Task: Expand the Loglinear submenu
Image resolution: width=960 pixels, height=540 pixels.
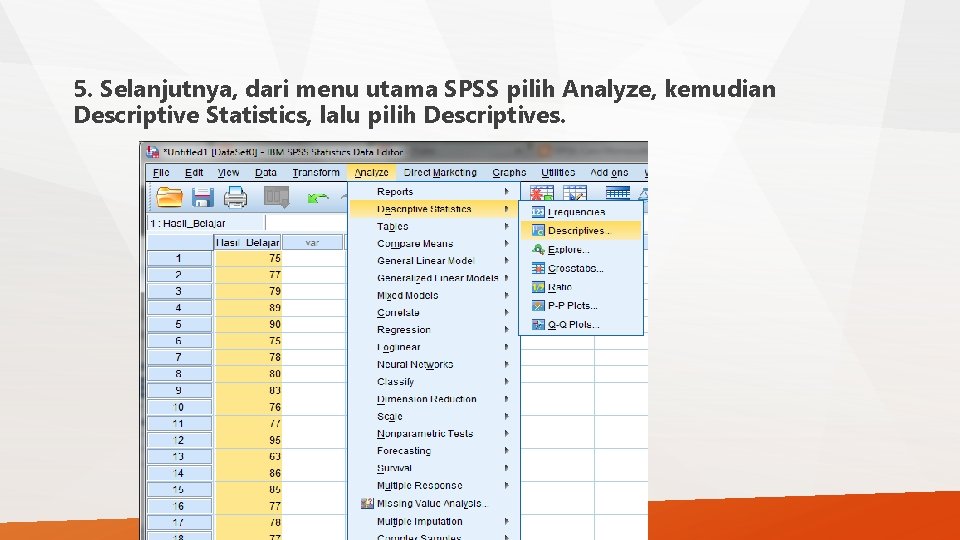Action: 434,347
